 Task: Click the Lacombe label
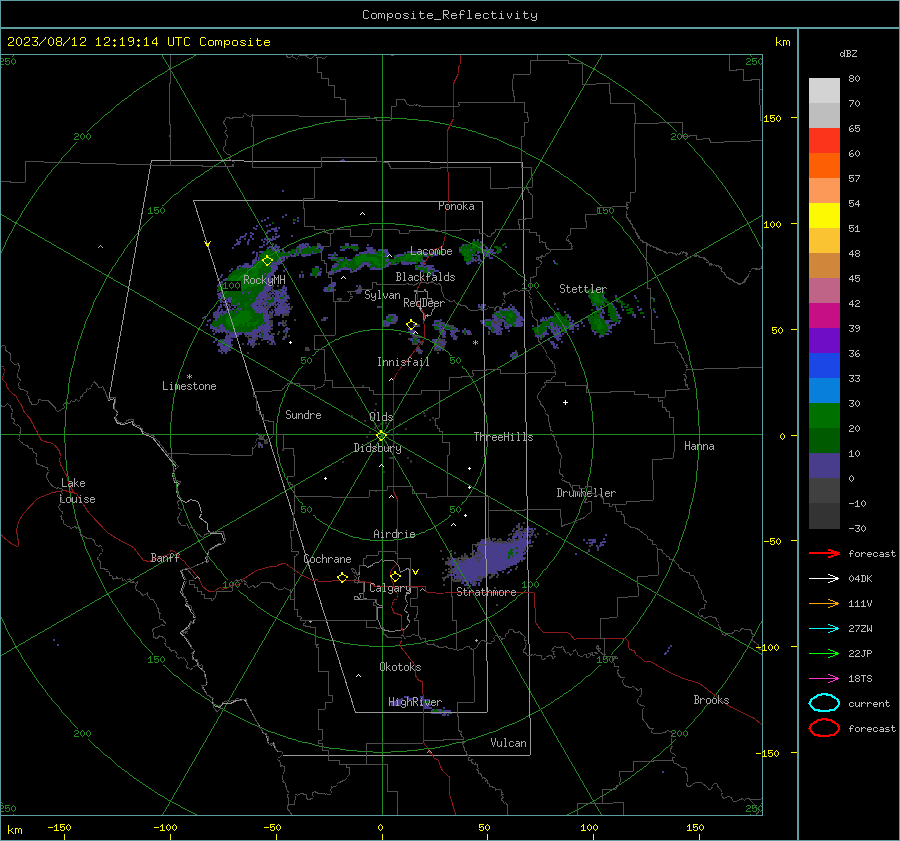tap(431, 251)
